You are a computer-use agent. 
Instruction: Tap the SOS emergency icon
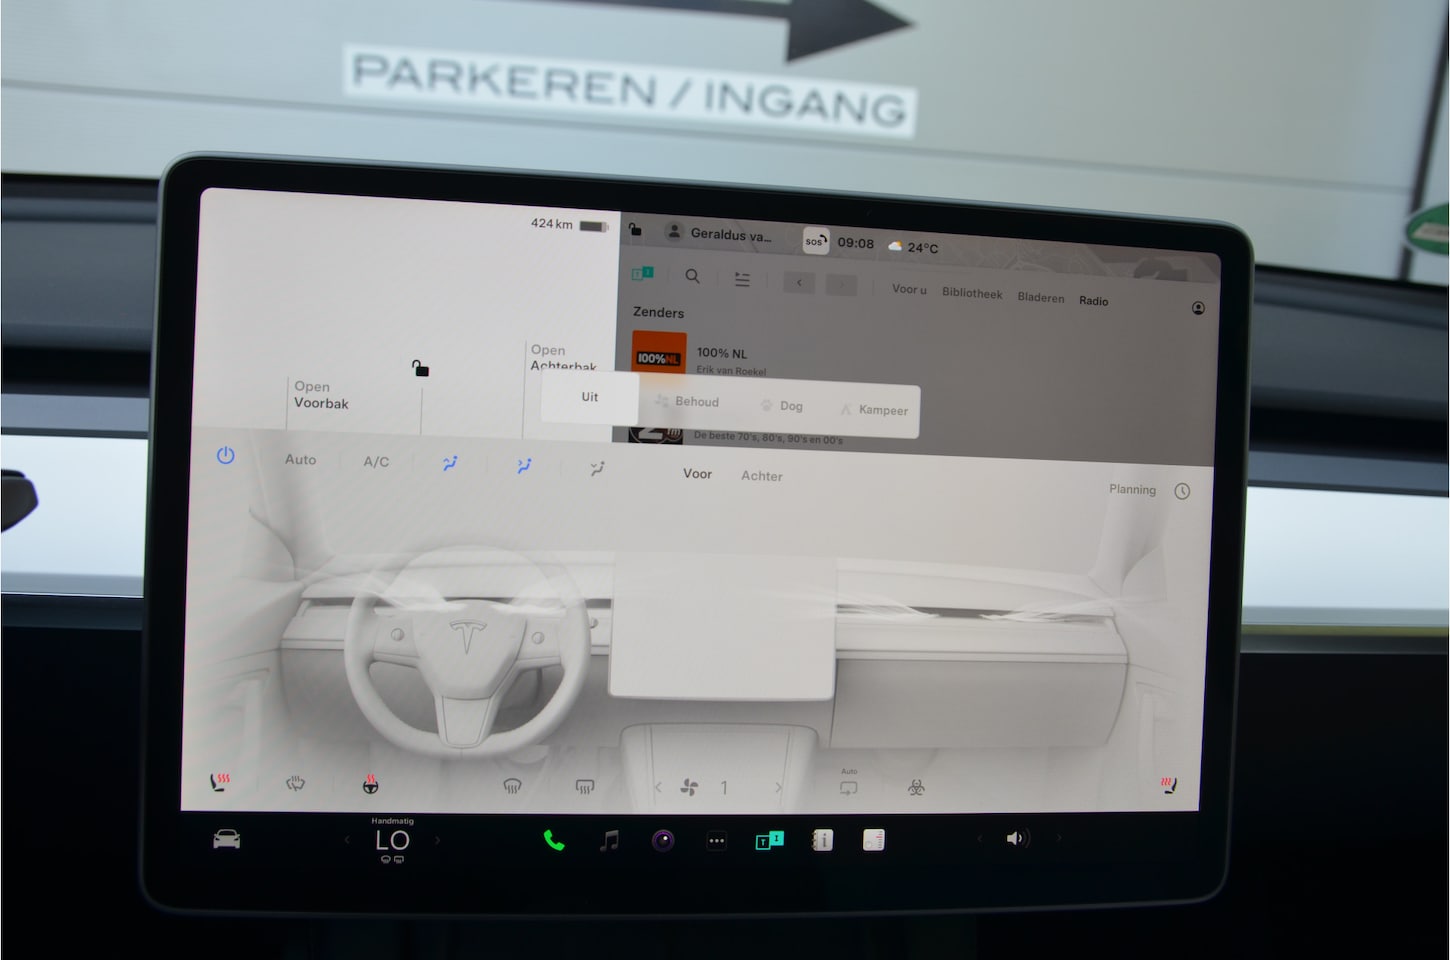click(x=815, y=241)
